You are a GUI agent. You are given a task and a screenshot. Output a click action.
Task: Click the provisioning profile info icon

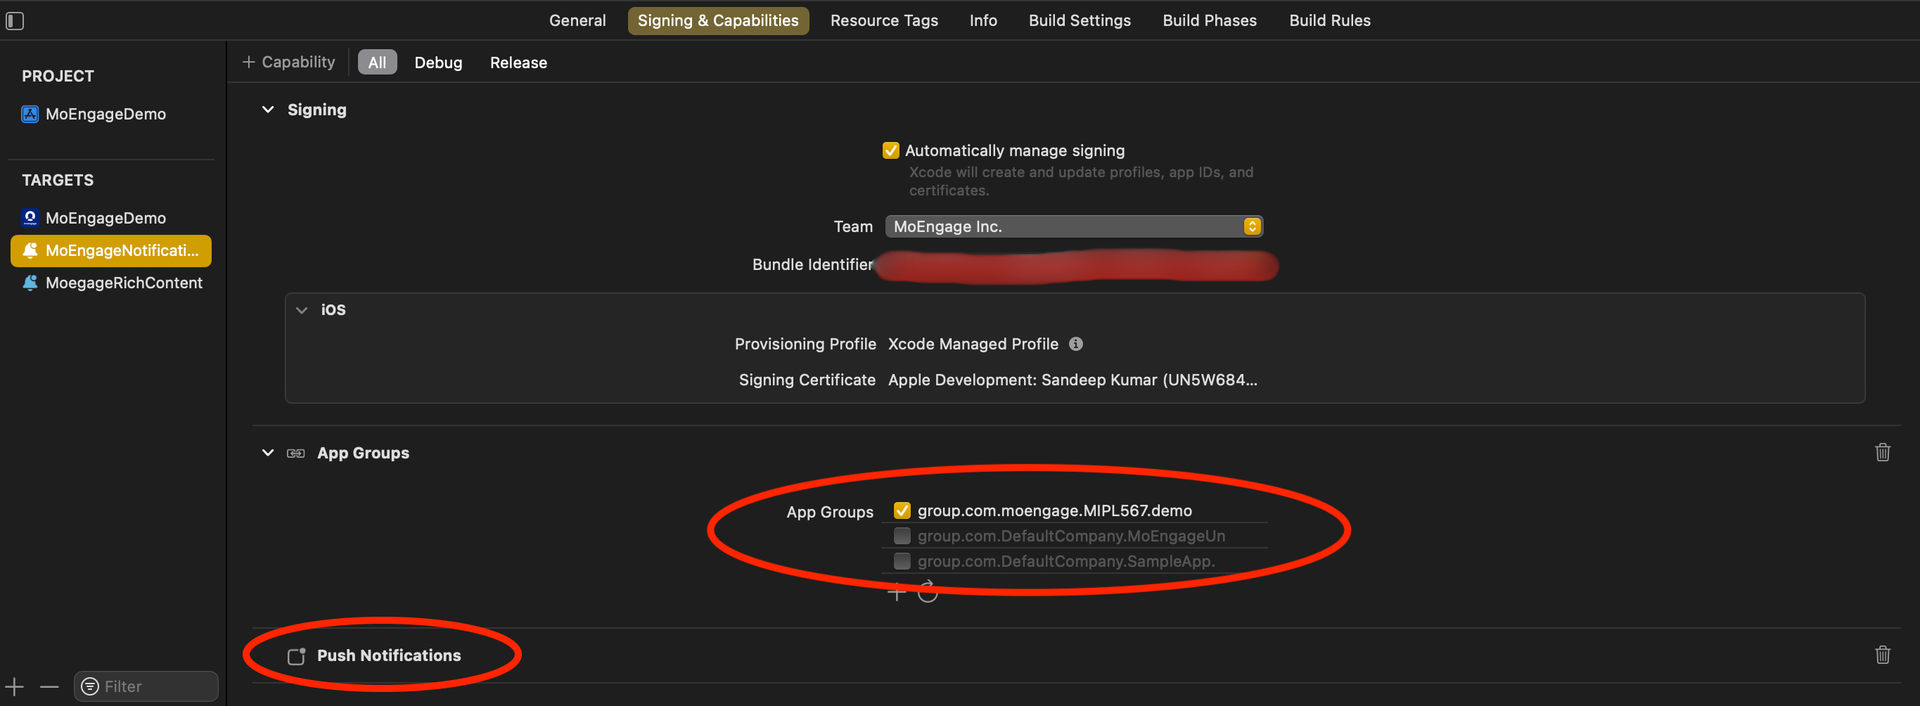pos(1076,344)
